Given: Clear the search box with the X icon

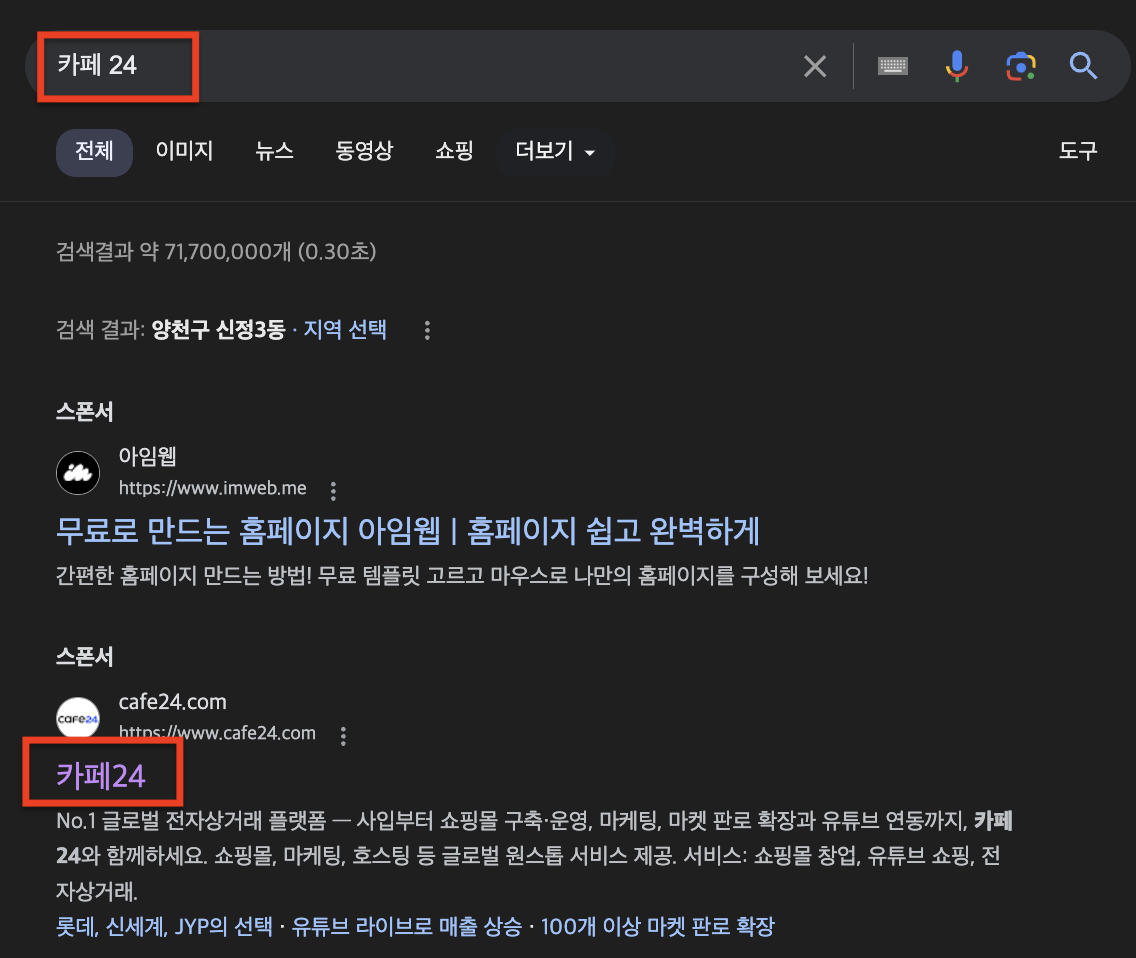Looking at the screenshot, I should [x=815, y=66].
